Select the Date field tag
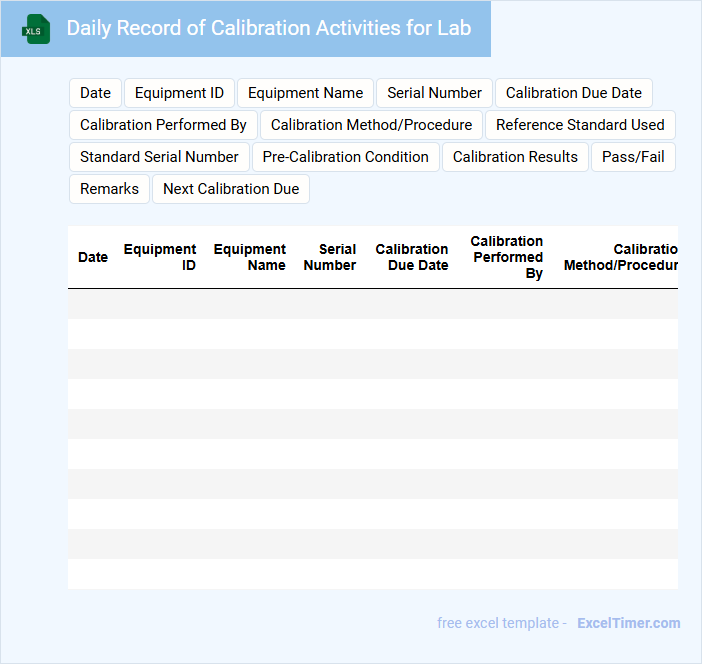Viewport: 702px width, 664px height. 95,93
